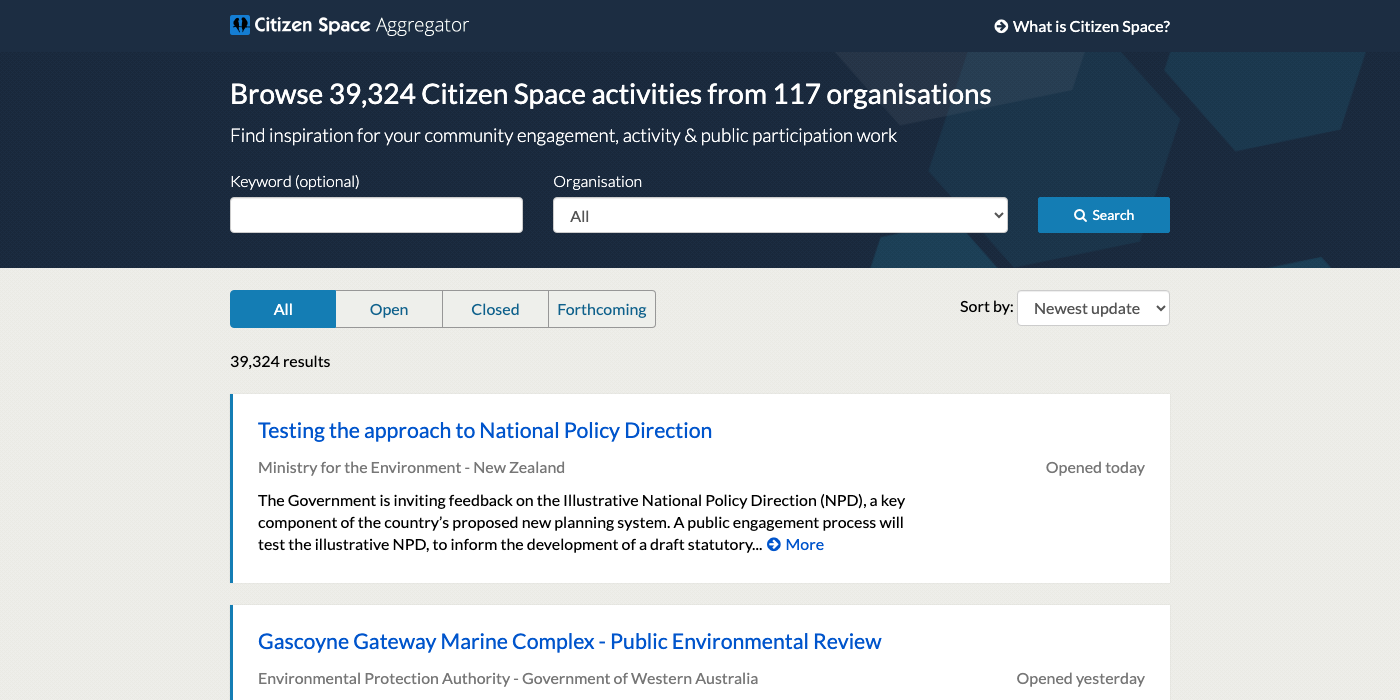This screenshot has width=1400, height=700.
Task: Click the arrow icon beside What is Citizen Space
Action: pos(1001,27)
